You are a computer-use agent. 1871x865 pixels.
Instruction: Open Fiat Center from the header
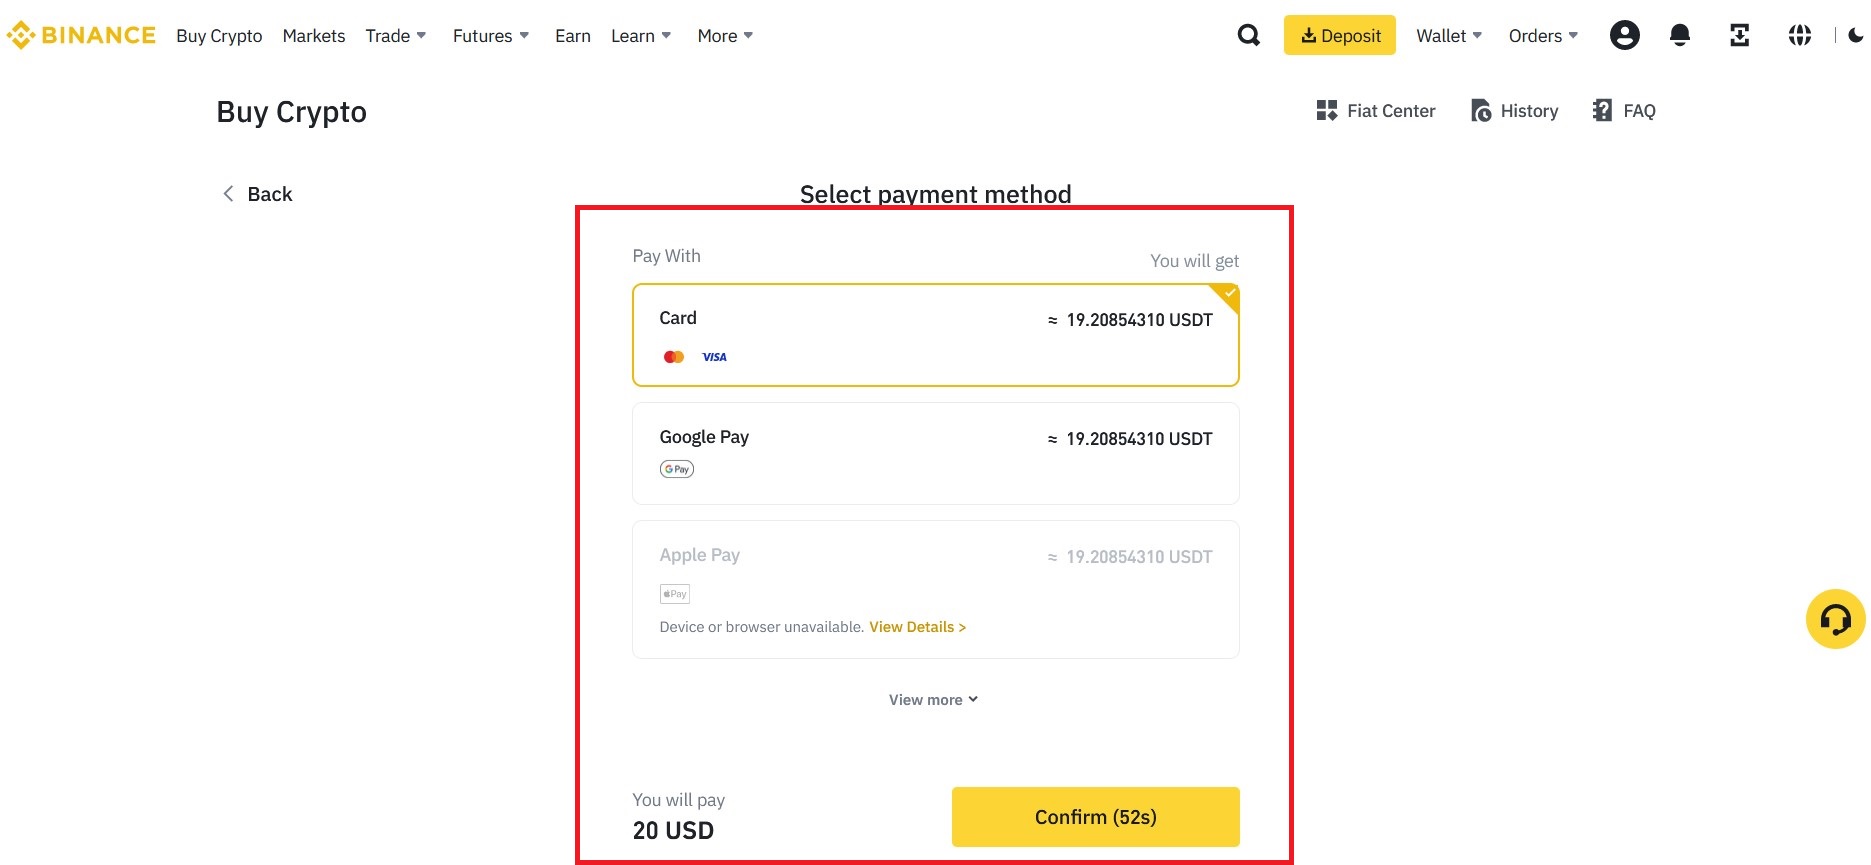(x=1376, y=111)
